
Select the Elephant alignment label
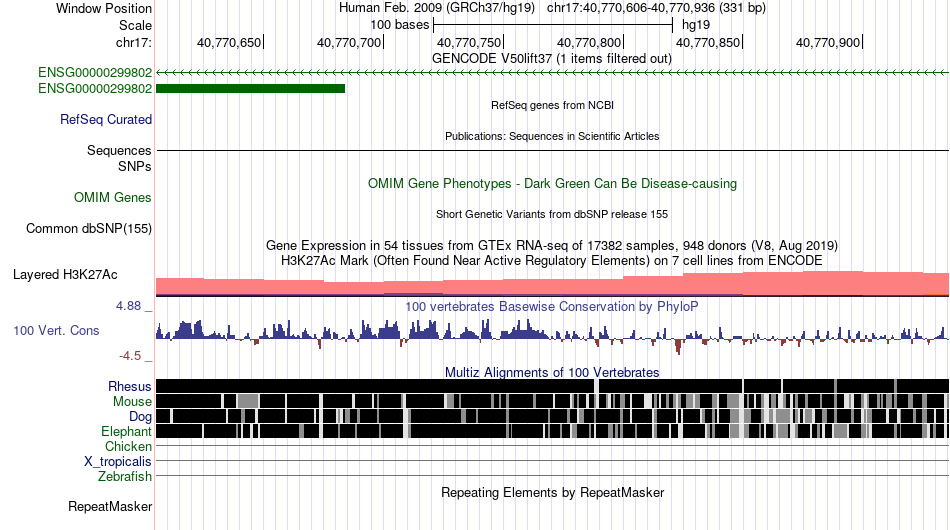(126, 431)
